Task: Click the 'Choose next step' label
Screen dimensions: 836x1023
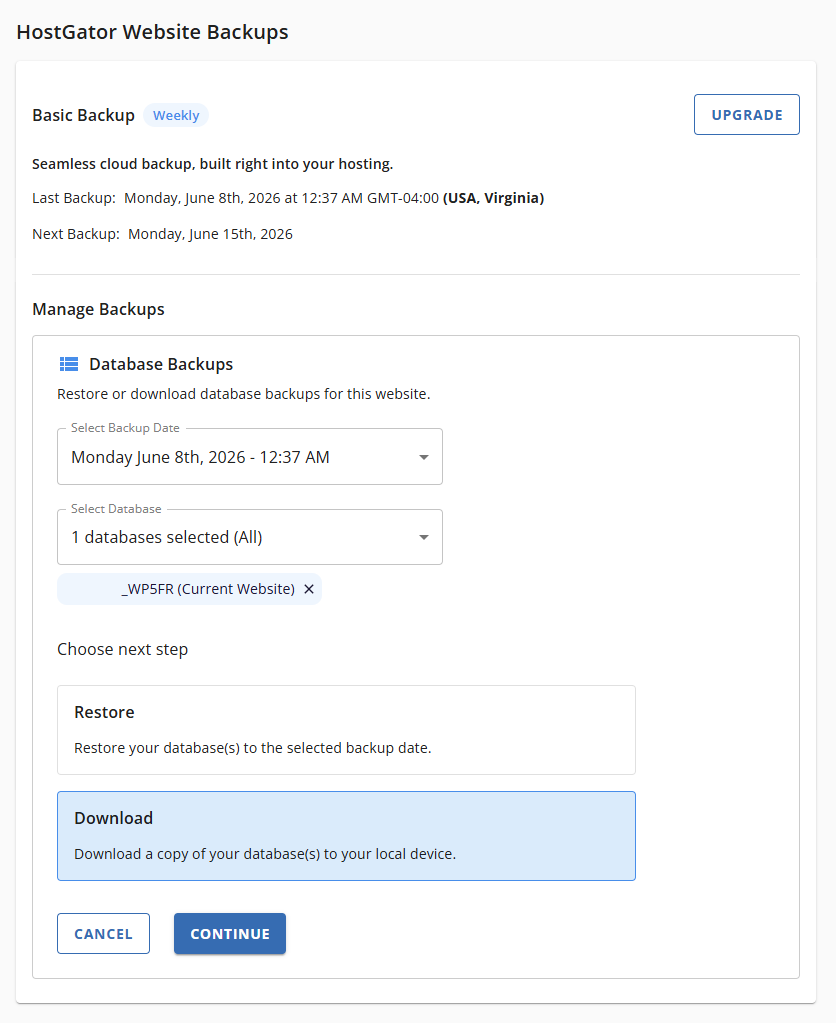Action: pyautogui.click(x=123, y=650)
